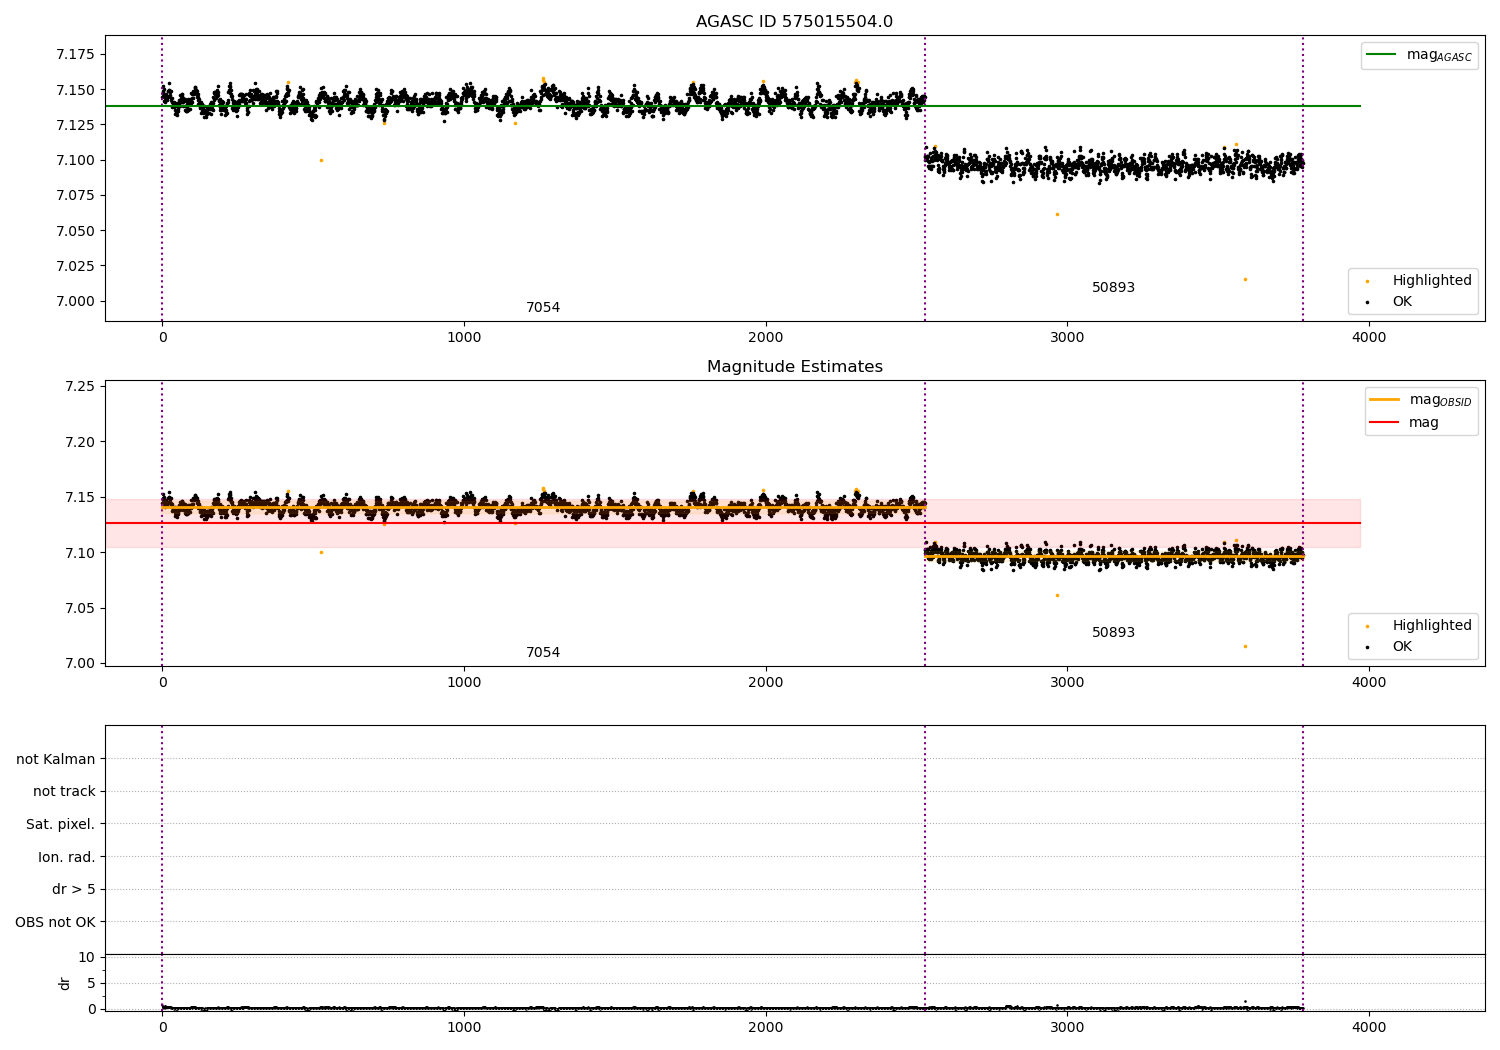1500x1050 pixels.
Task: Click the obsid label '7054' in the top plot
Action: [x=543, y=308]
